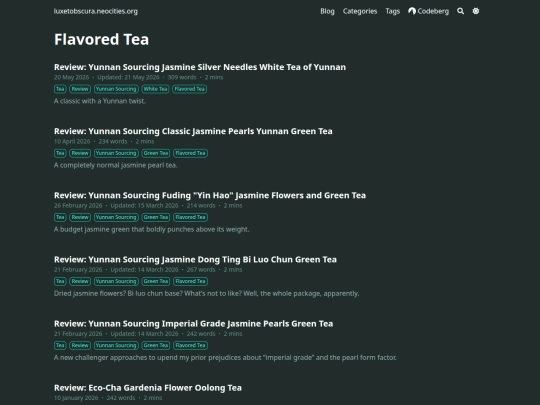The height and width of the screenshot is (405, 540).
Task: Click Green Tea tag on Imperial Grade post
Action: point(156,345)
